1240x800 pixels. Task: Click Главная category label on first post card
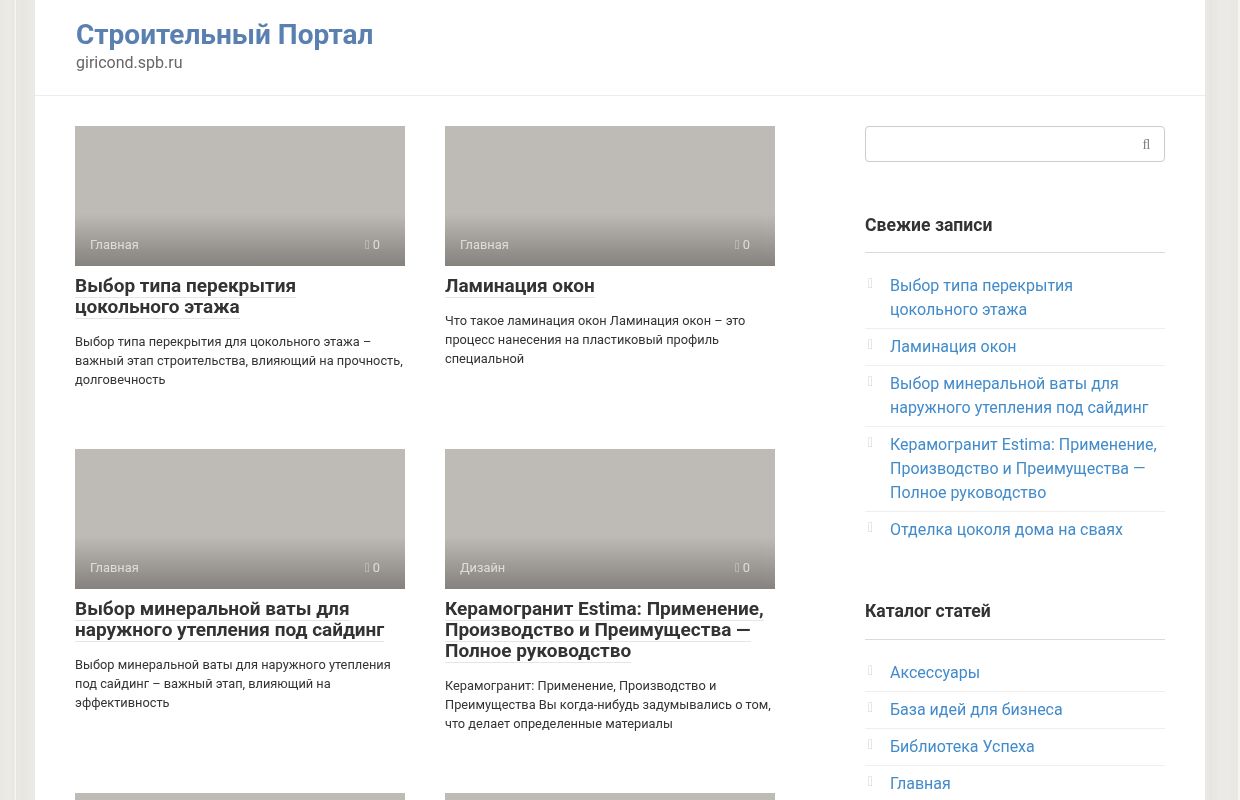click(114, 245)
